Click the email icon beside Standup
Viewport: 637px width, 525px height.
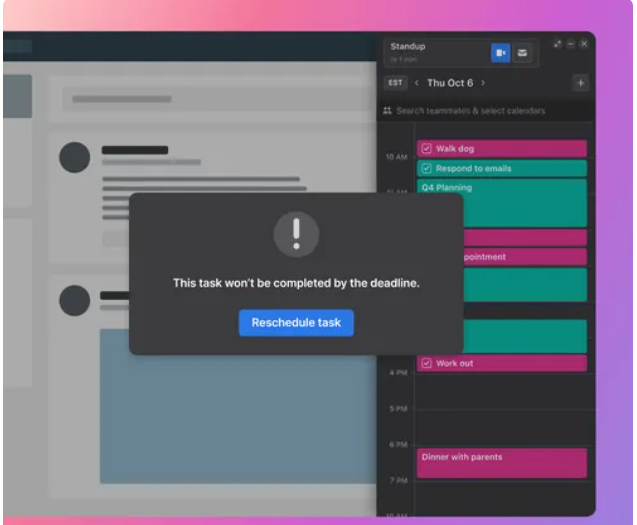coord(522,52)
